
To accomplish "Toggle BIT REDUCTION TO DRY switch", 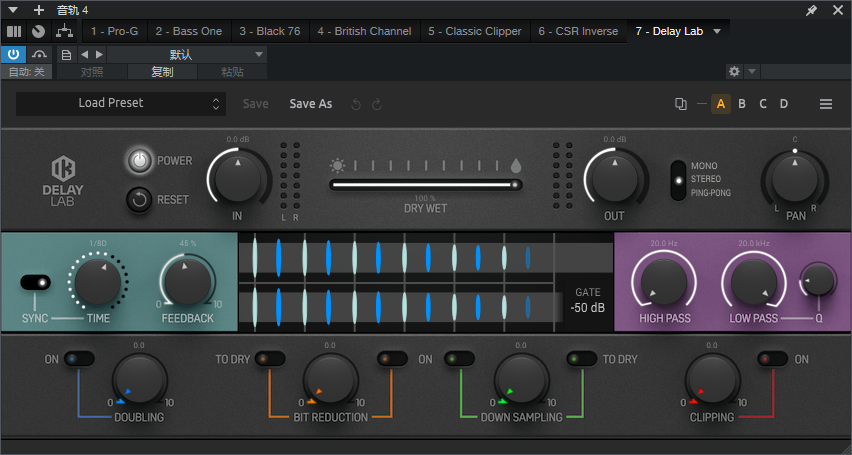I will [x=270, y=359].
